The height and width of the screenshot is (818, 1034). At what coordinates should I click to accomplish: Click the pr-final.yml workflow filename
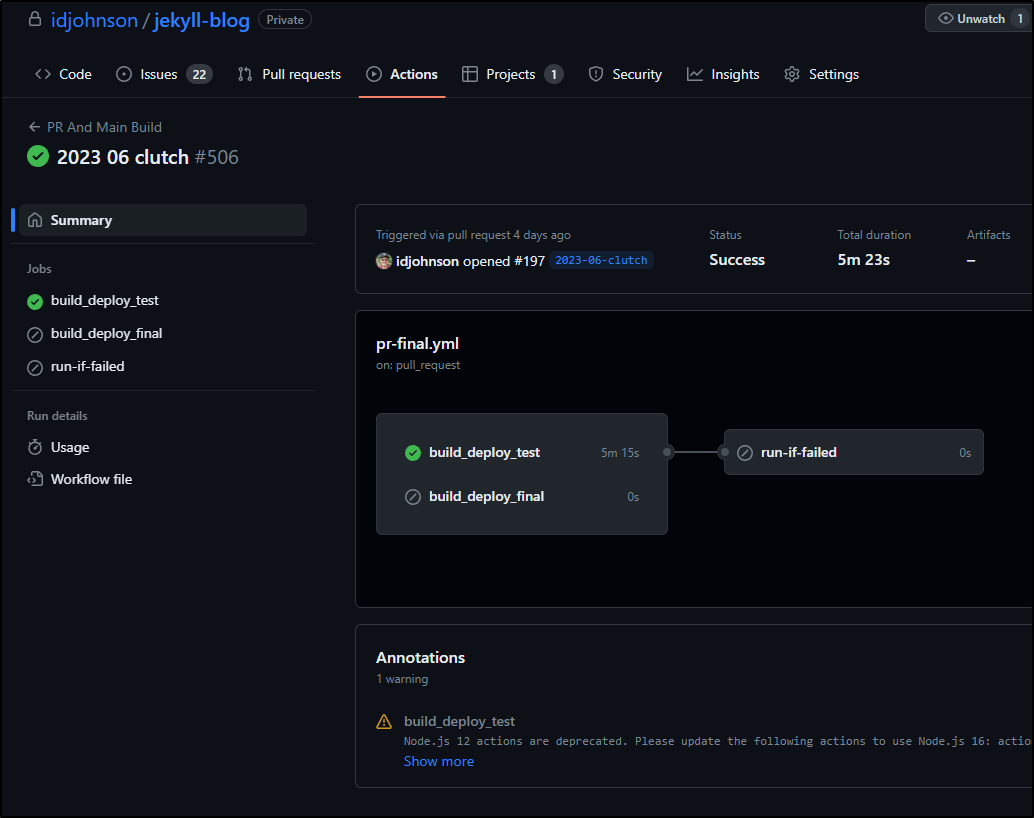417,344
